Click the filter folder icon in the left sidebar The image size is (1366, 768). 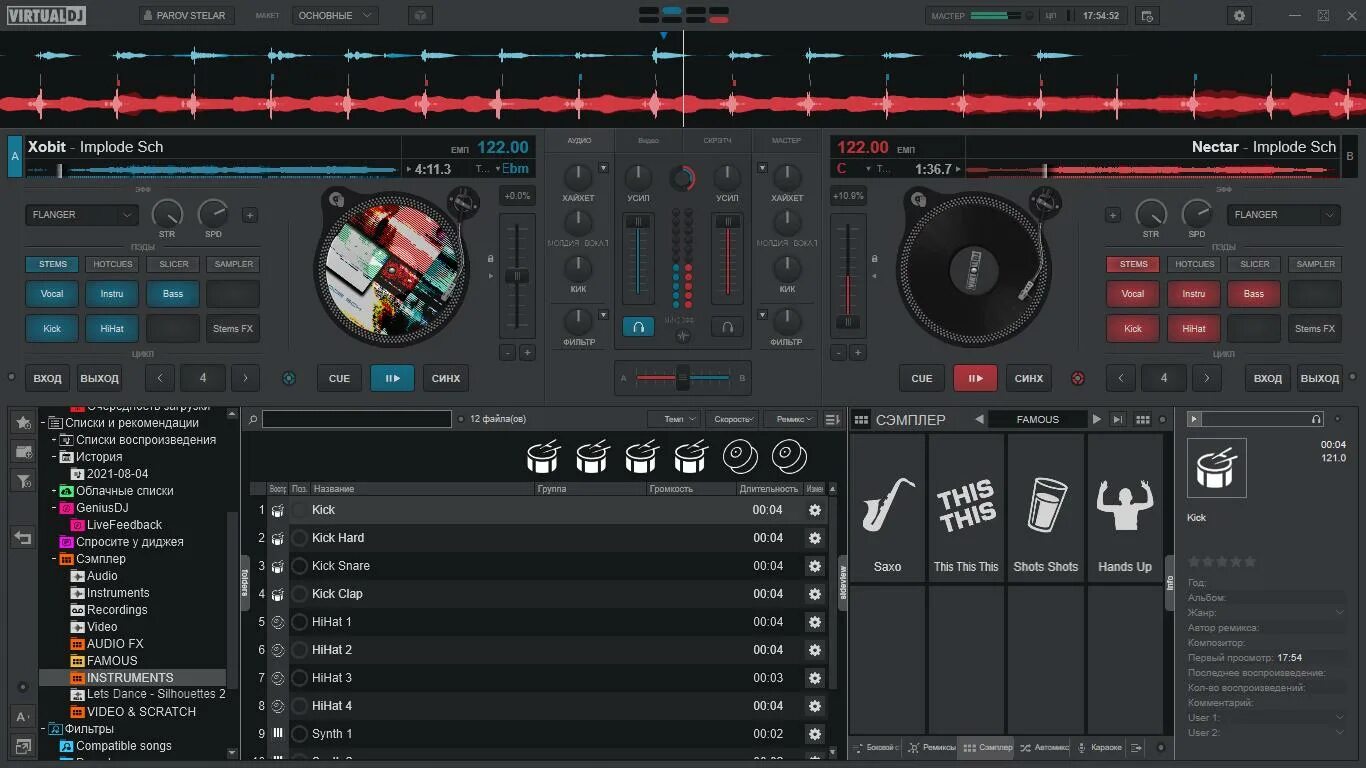pos(22,480)
